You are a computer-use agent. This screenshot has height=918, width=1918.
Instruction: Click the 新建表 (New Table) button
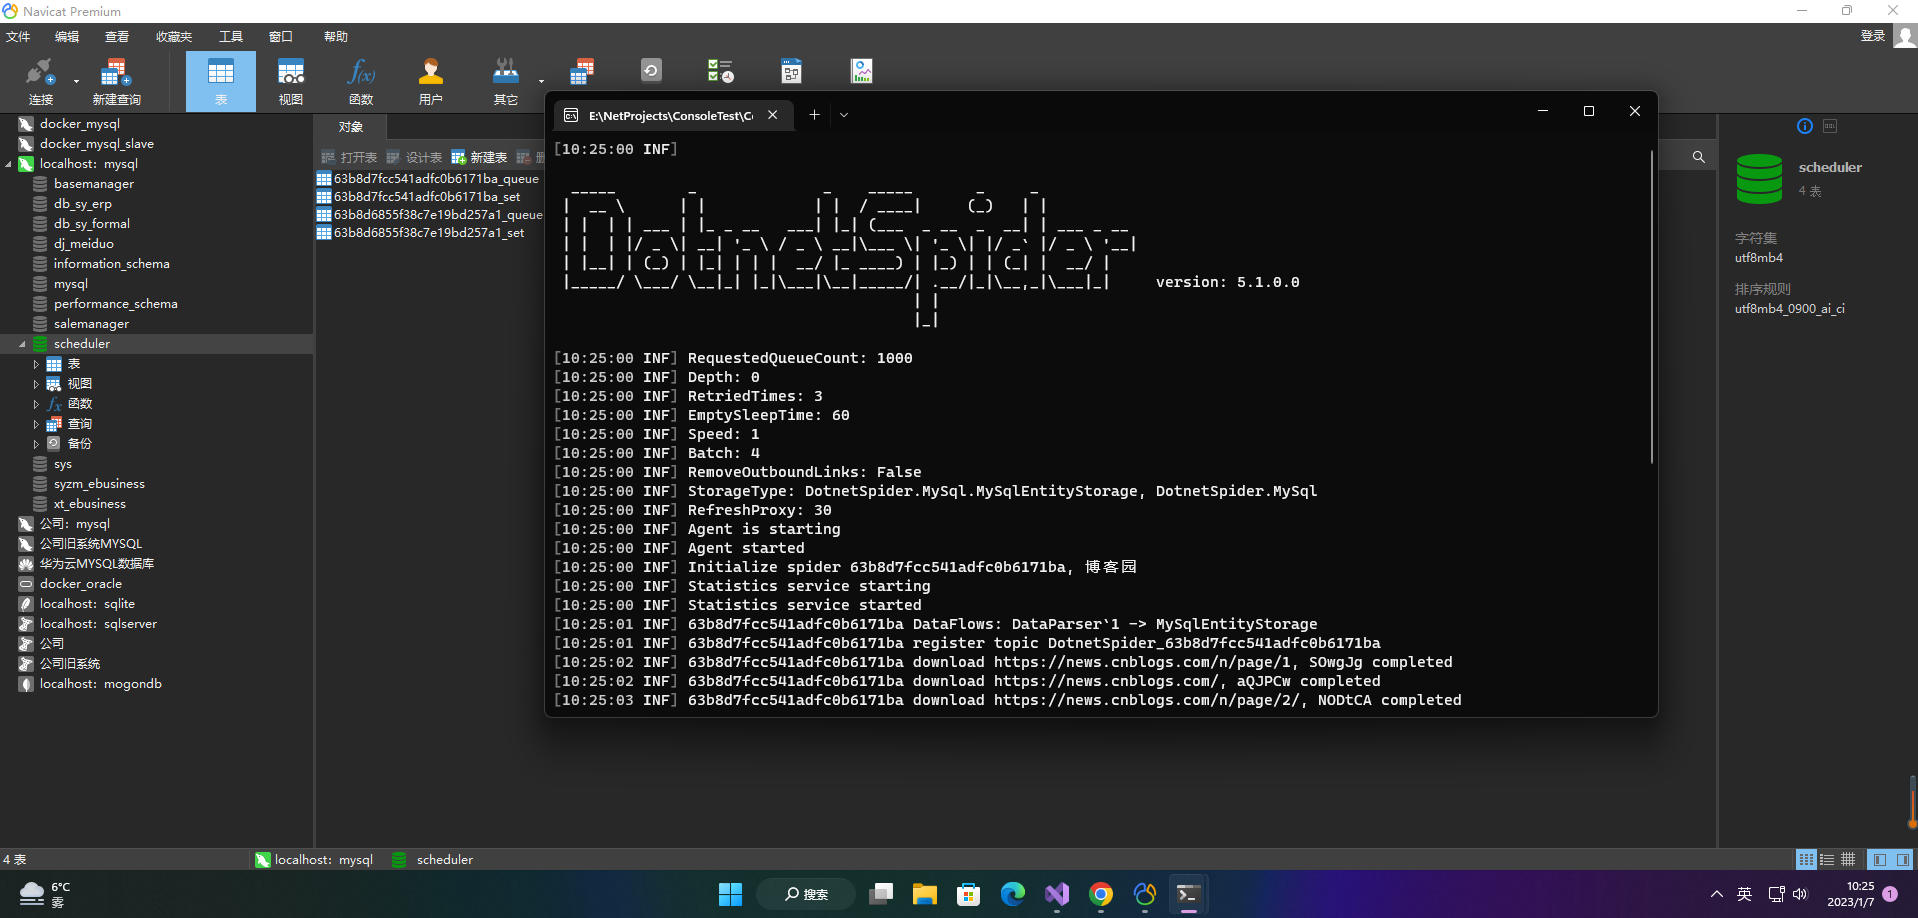point(480,157)
